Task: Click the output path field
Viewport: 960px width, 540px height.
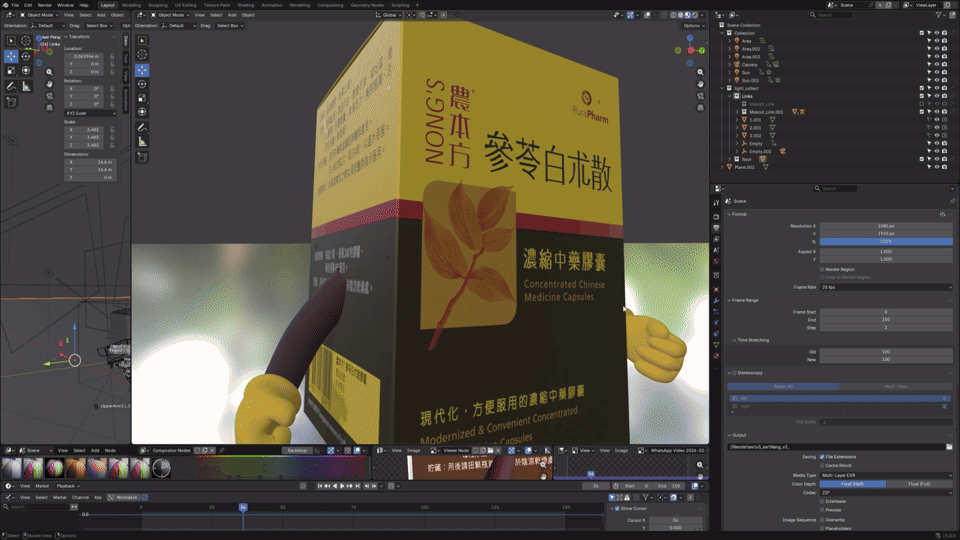Action: click(836, 447)
